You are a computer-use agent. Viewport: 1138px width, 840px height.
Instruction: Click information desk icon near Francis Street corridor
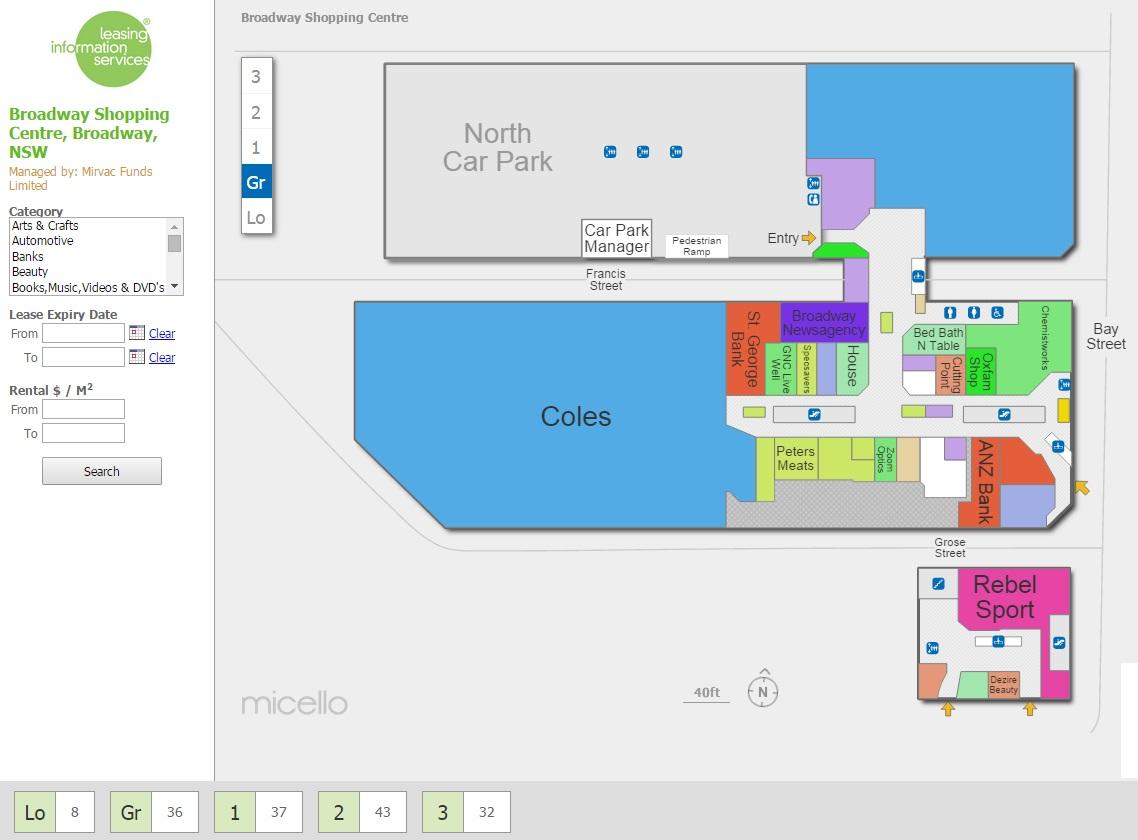tap(918, 276)
